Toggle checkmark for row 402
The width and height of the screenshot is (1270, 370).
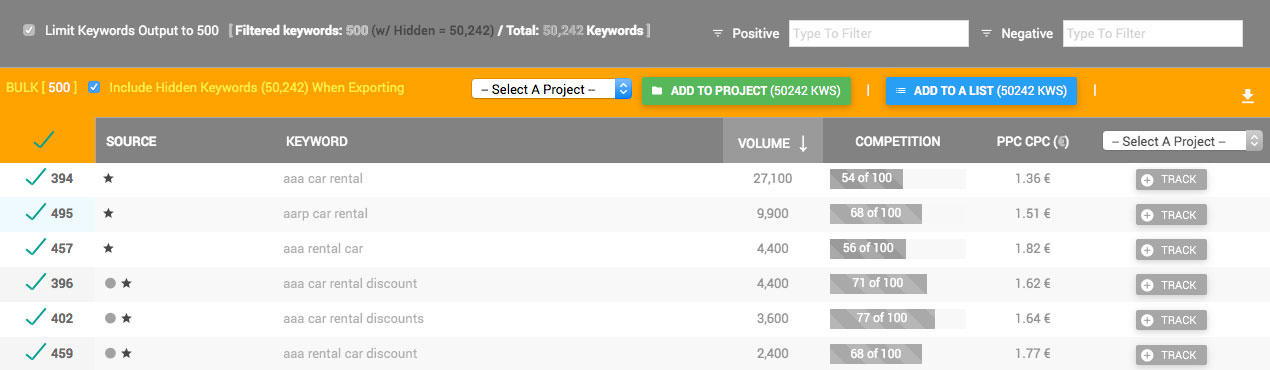(x=36, y=318)
